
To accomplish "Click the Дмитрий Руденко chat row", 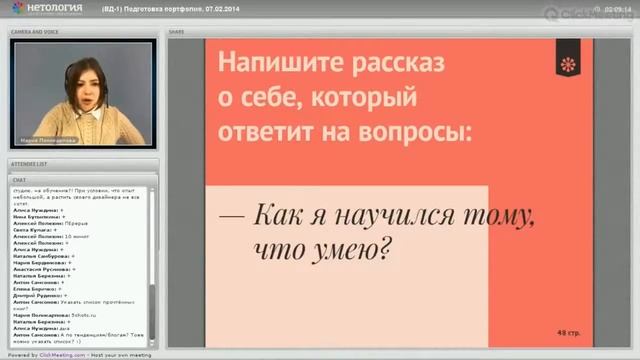I will tap(40, 296).
